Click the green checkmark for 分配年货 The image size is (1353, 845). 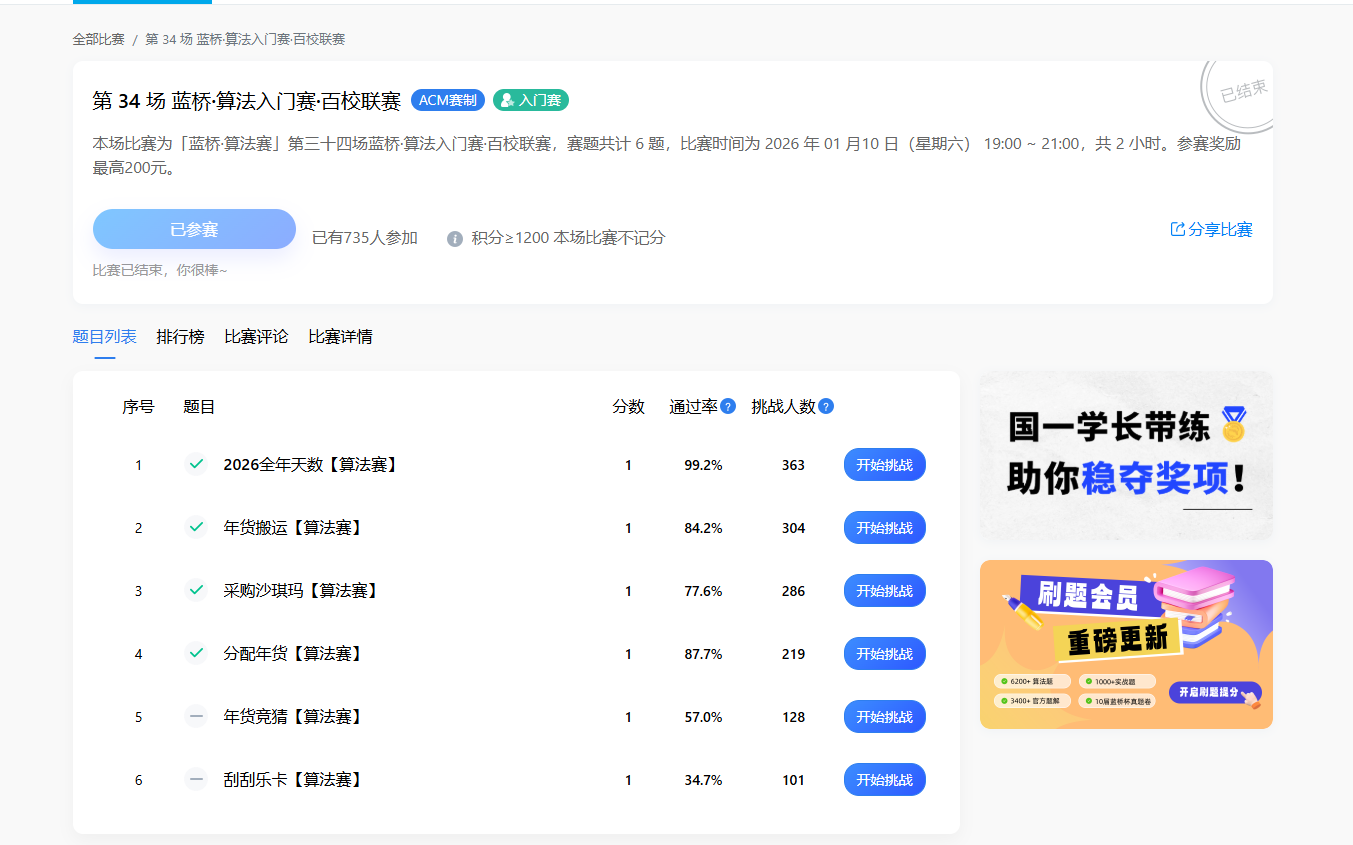click(196, 654)
